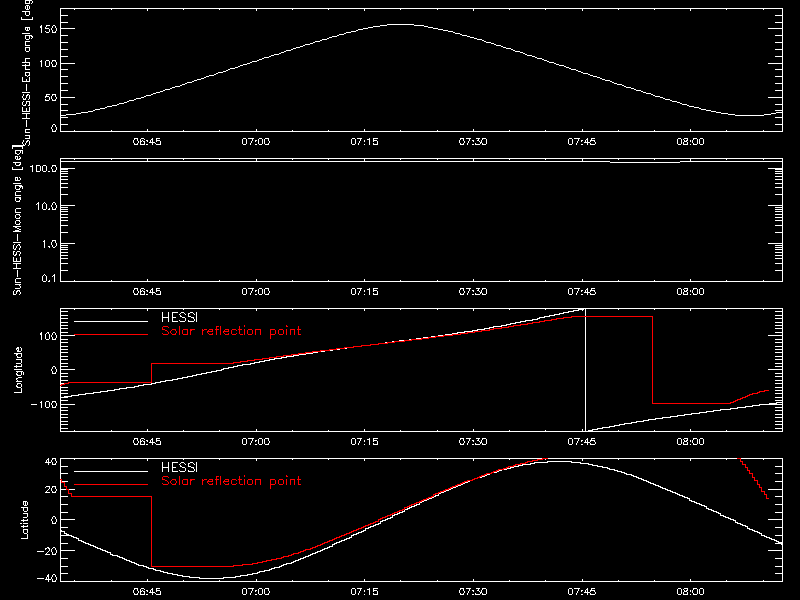
Task: Select 07:45 label under the Earth angle plot
Action: [582, 141]
